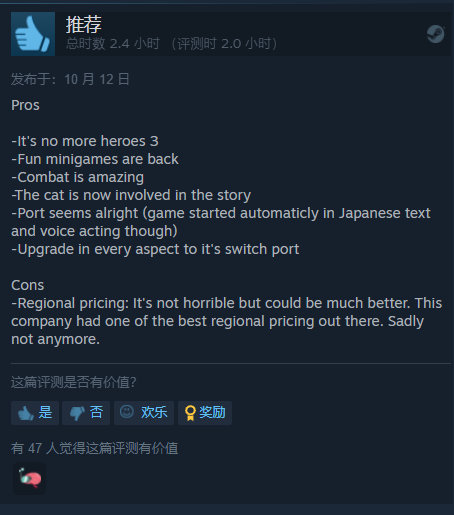The height and width of the screenshot is (515, 454).
Task: Click the 评测时 2.0 小时 text
Action: point(224,44)
